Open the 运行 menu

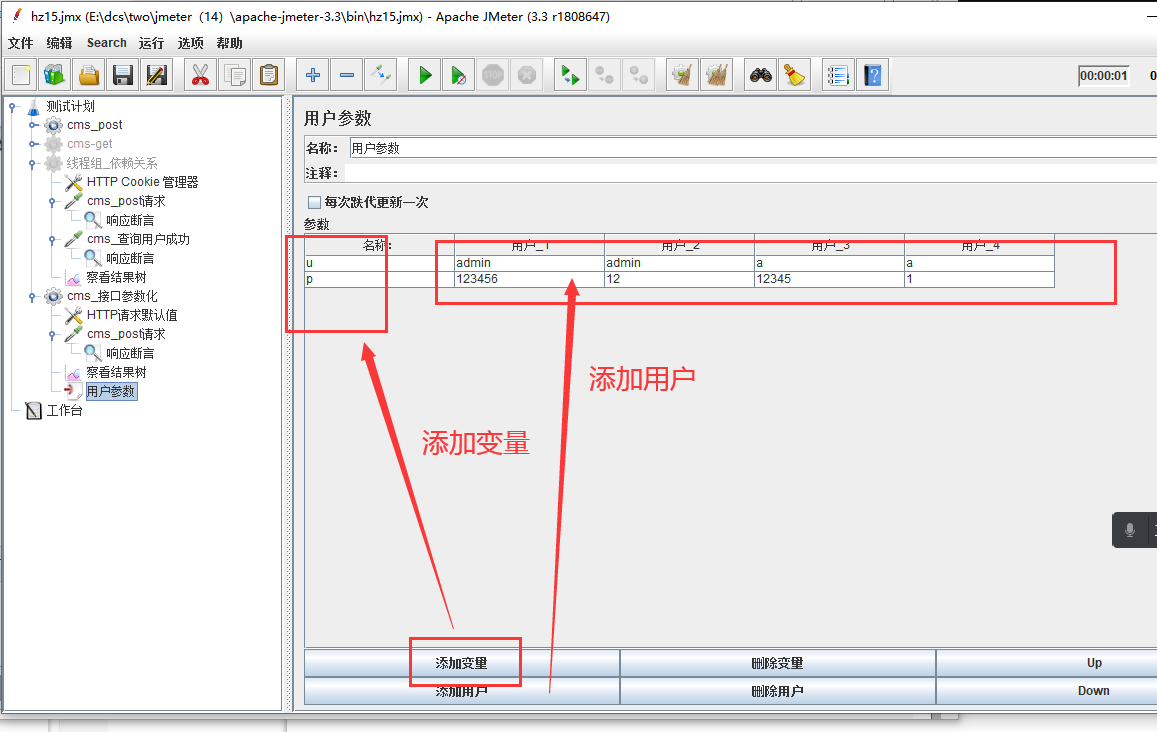click(151, 43)
